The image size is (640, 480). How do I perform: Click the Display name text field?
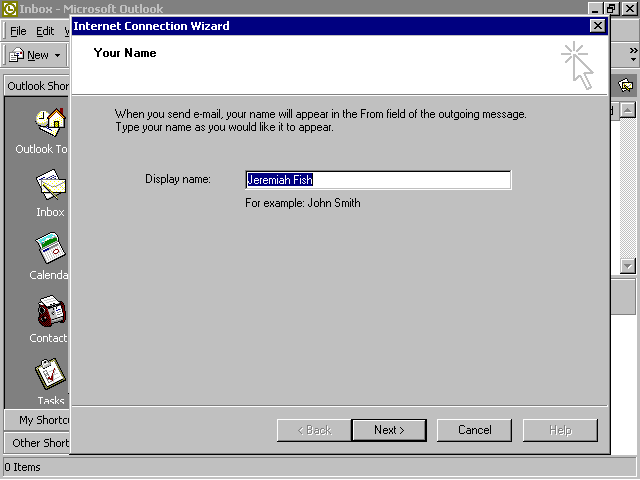(x=378, y=180)
